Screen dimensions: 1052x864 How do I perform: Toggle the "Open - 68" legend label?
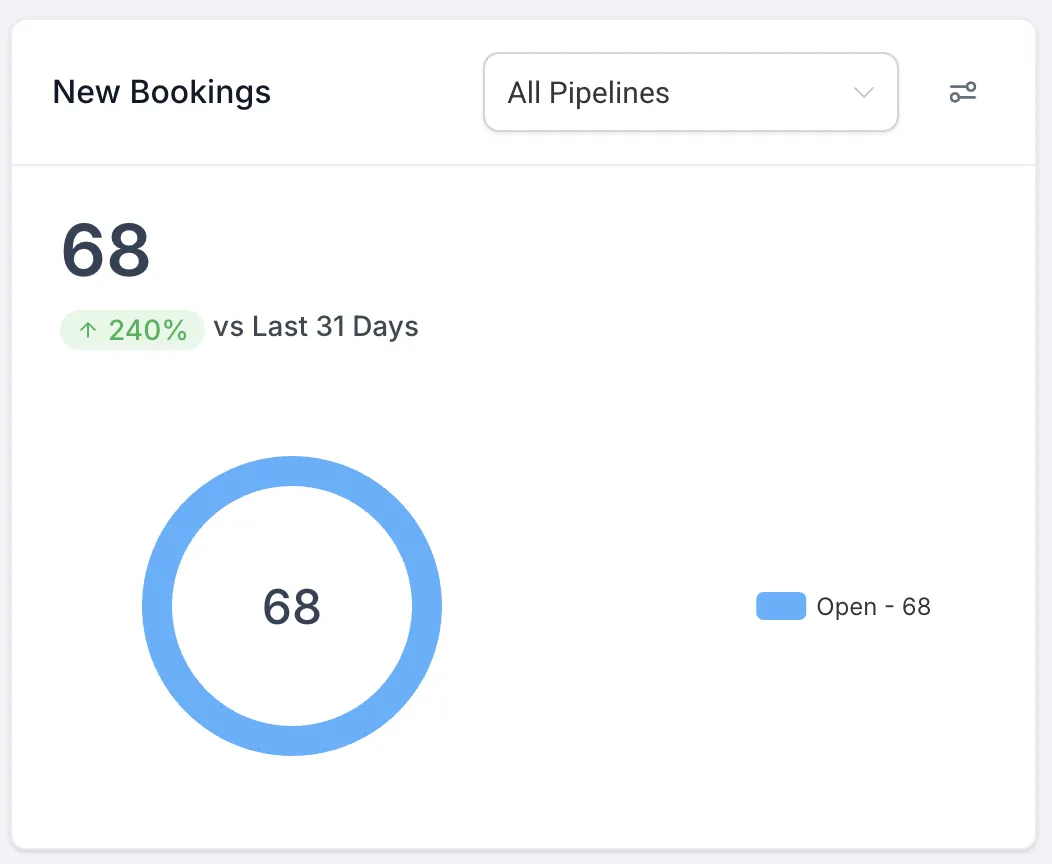click(x=873, y=606)
